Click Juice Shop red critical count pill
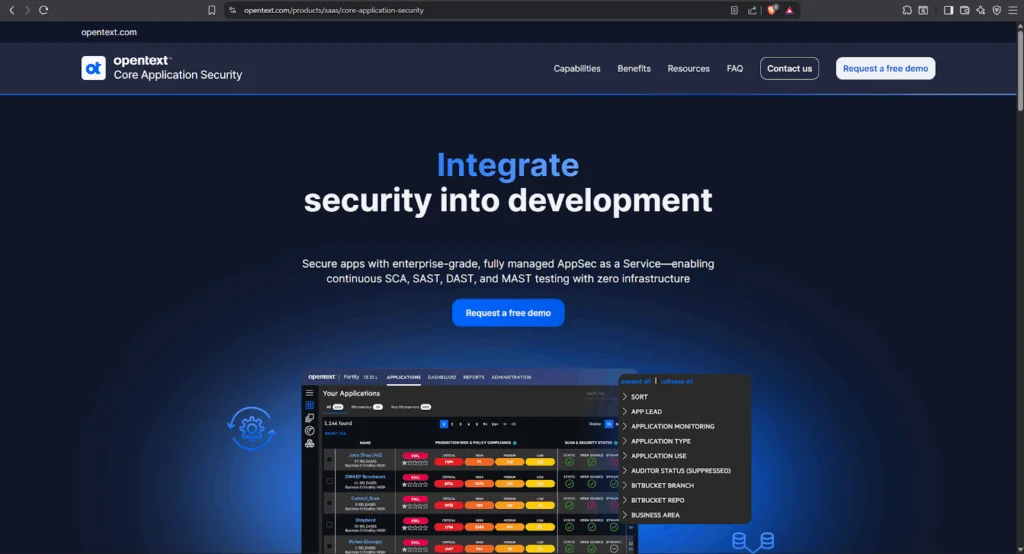Screen dimensions: 1024x554 449,462
